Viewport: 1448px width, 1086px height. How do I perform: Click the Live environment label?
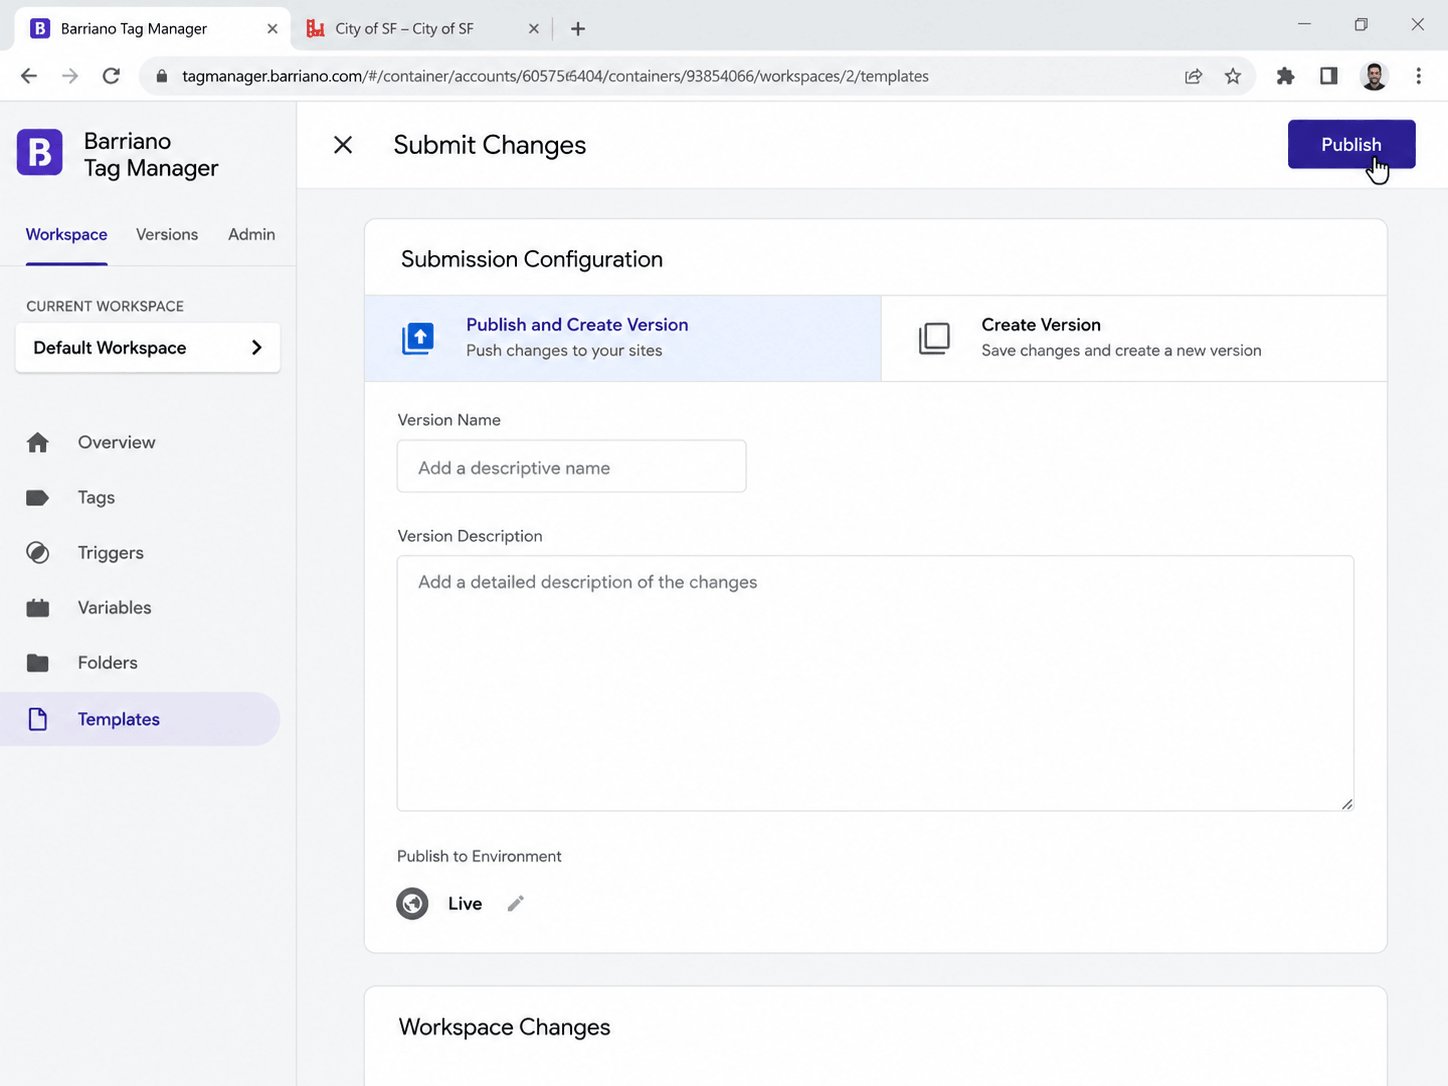click(x=465, y=903)
